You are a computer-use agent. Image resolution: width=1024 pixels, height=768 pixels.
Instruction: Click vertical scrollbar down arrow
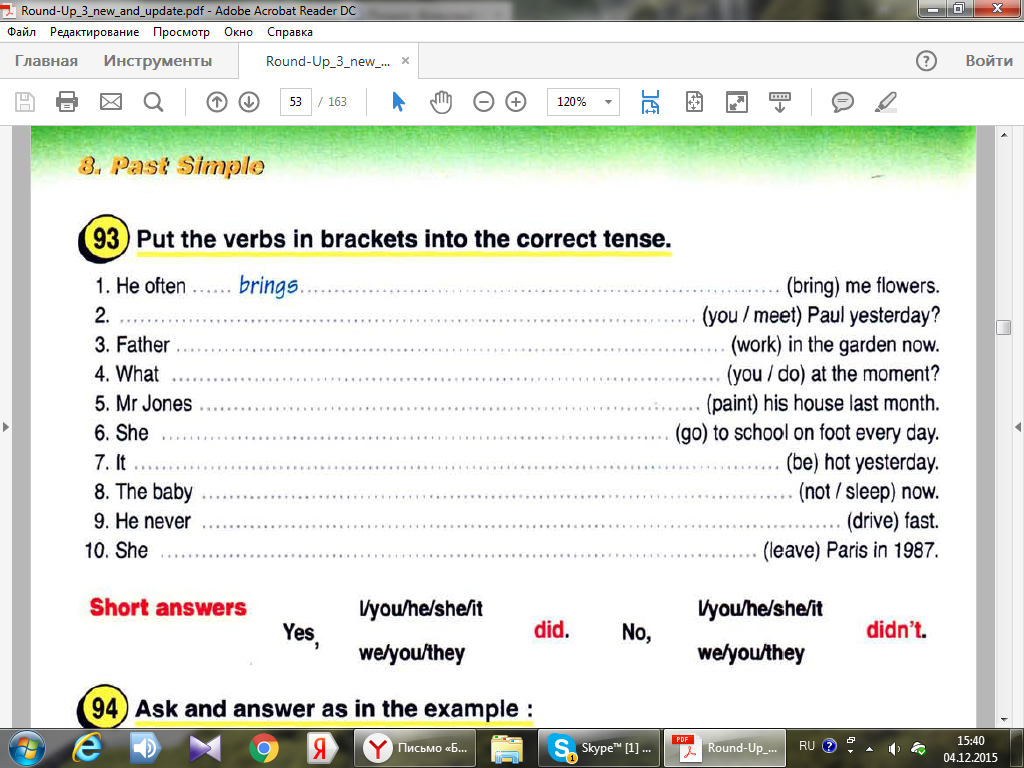(1004, 720)
